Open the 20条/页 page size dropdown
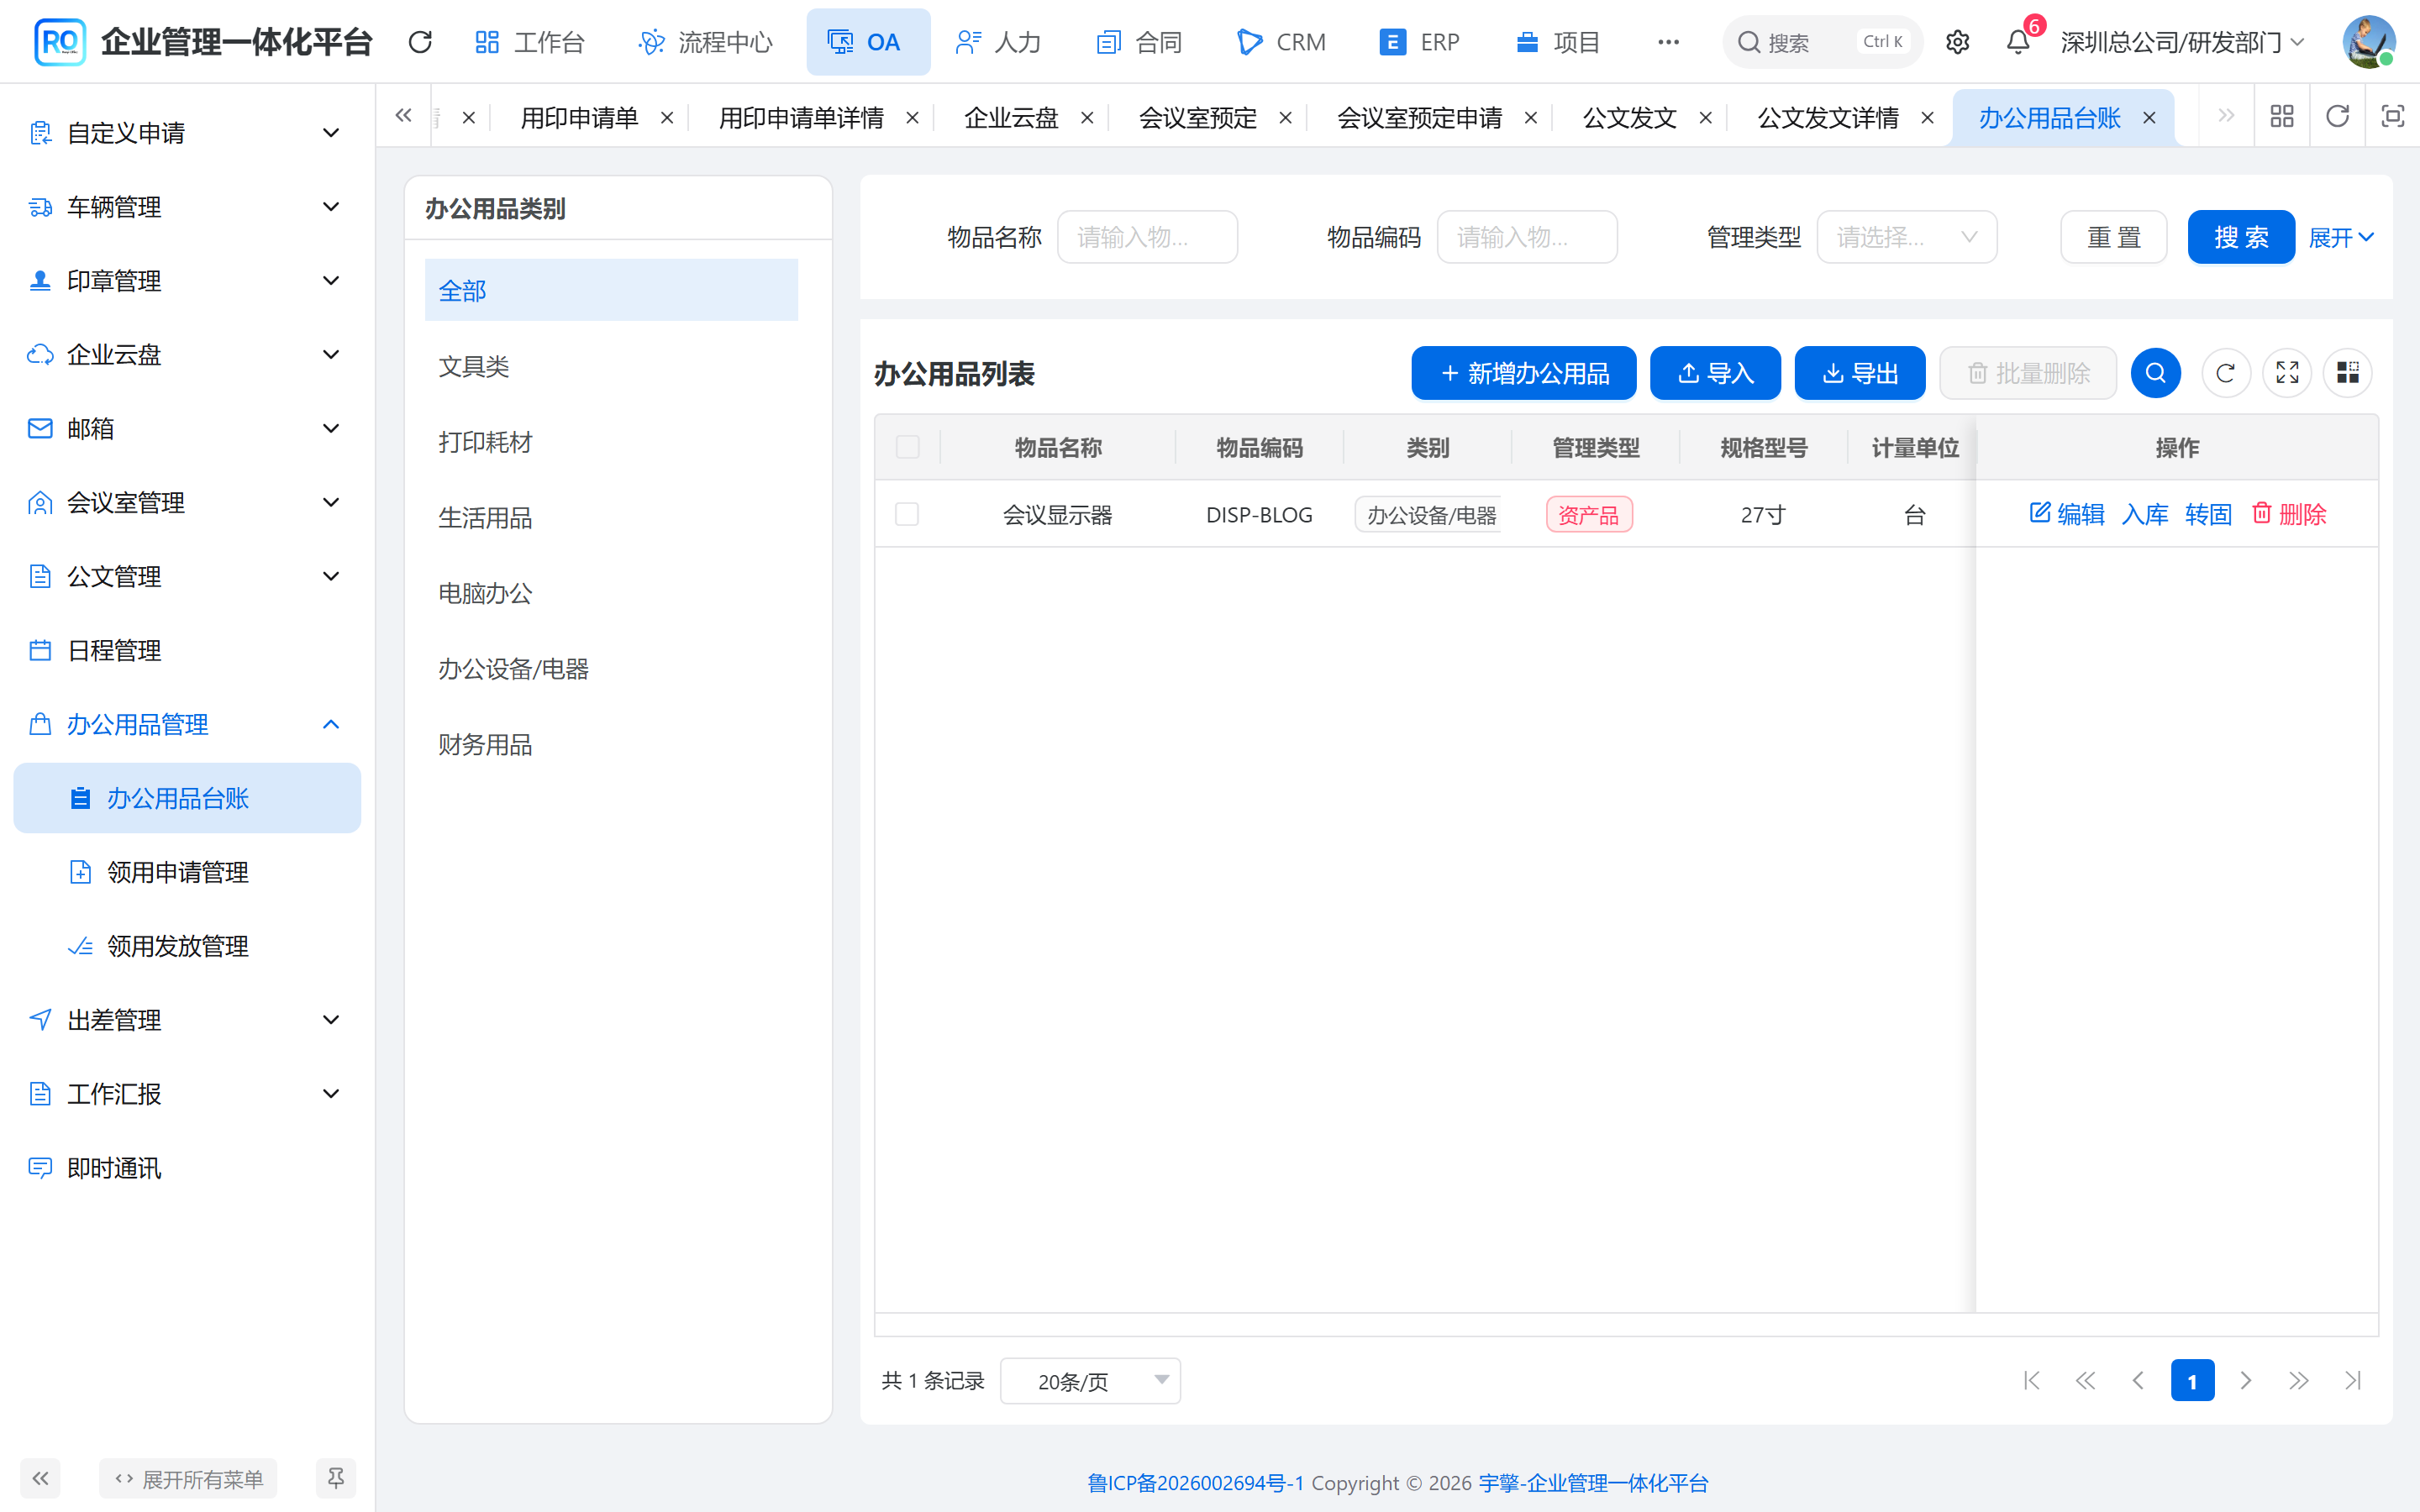Screen dimensions: 2420x1512 click(1090, 1381)
